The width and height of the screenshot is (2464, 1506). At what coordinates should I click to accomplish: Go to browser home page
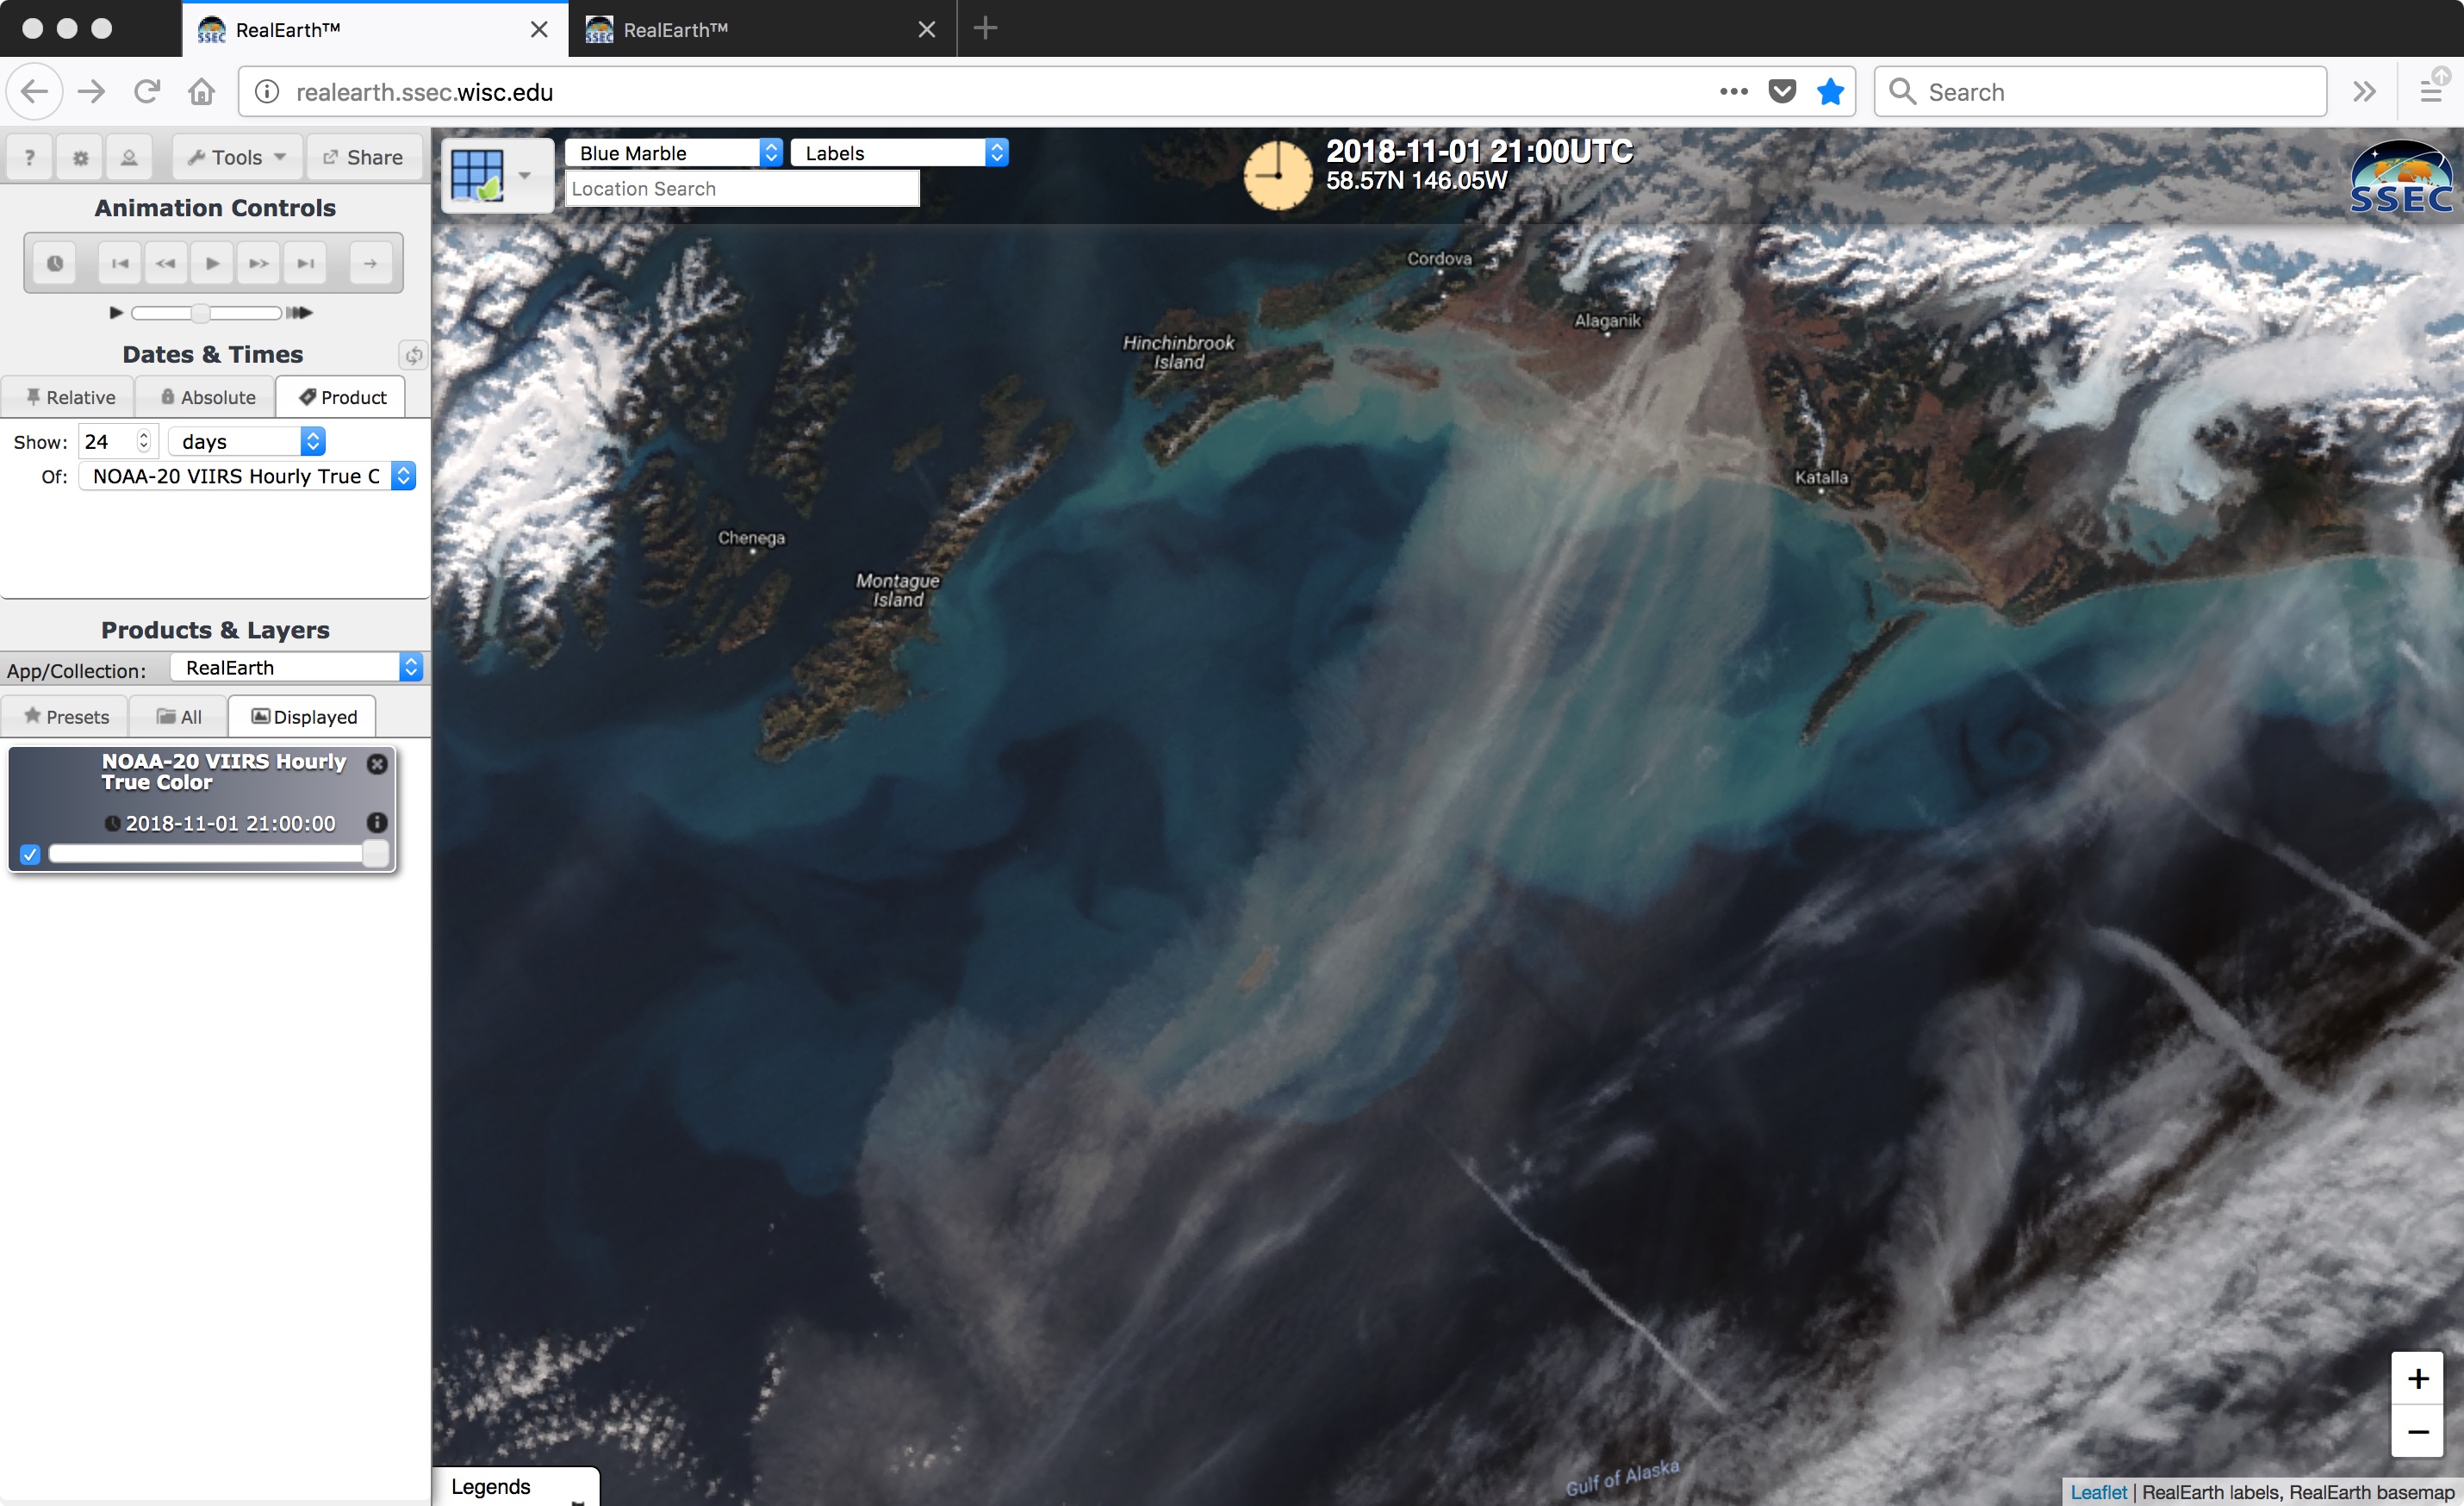(x=202, y=92)
